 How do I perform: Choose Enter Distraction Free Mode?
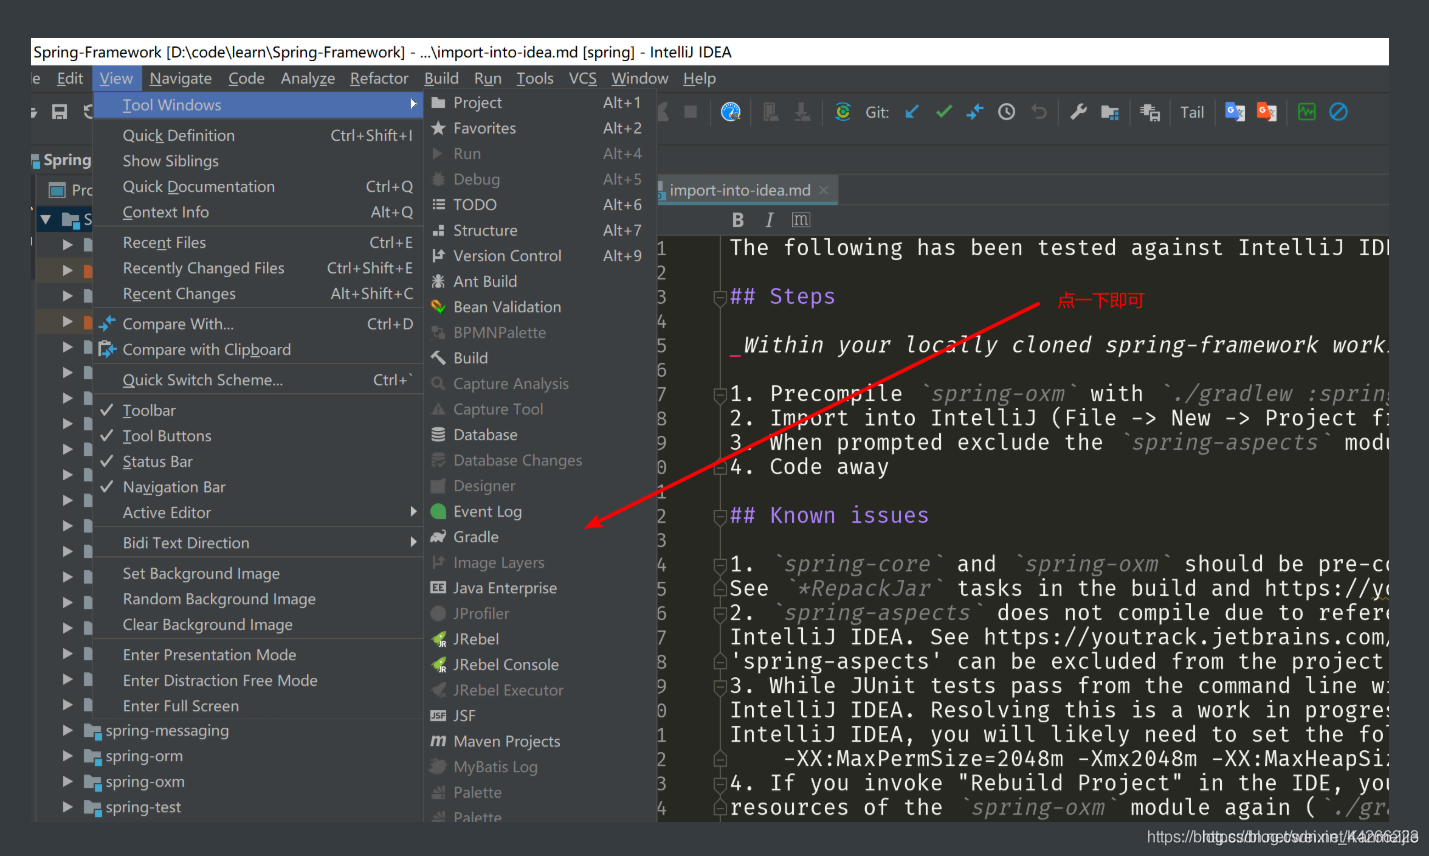[259, 681]
